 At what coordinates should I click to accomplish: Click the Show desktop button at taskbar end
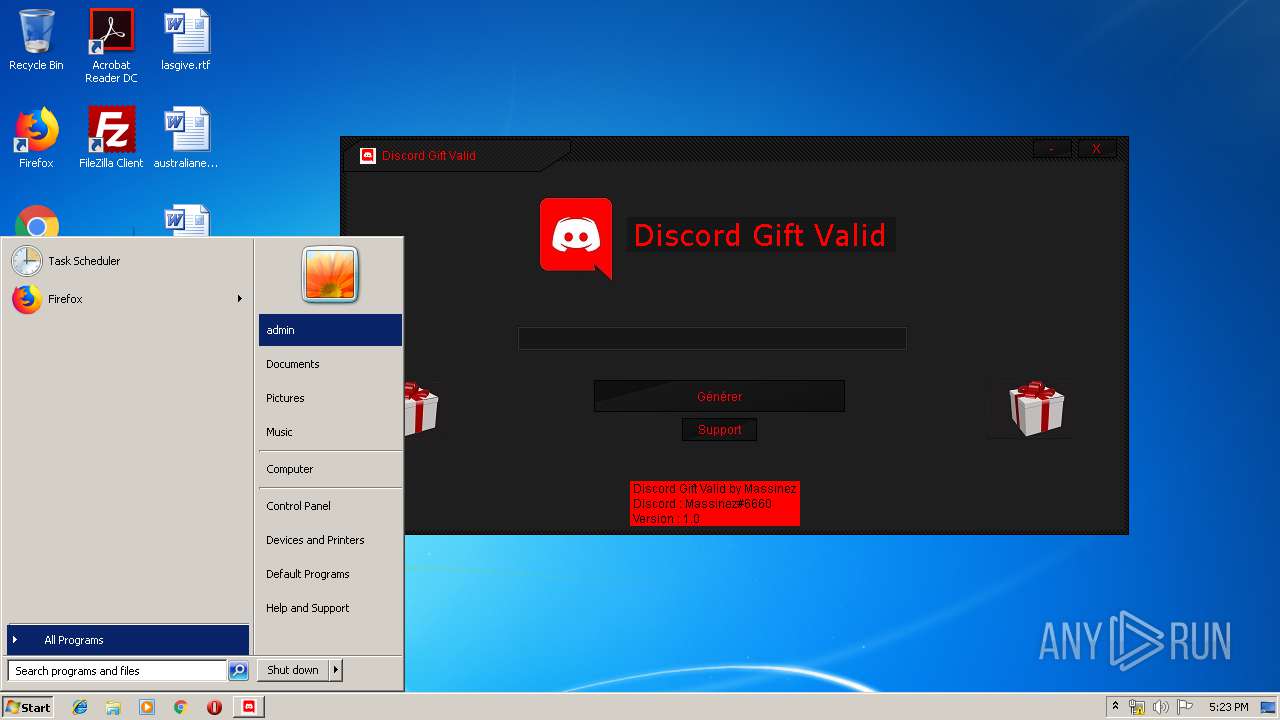1269,707
